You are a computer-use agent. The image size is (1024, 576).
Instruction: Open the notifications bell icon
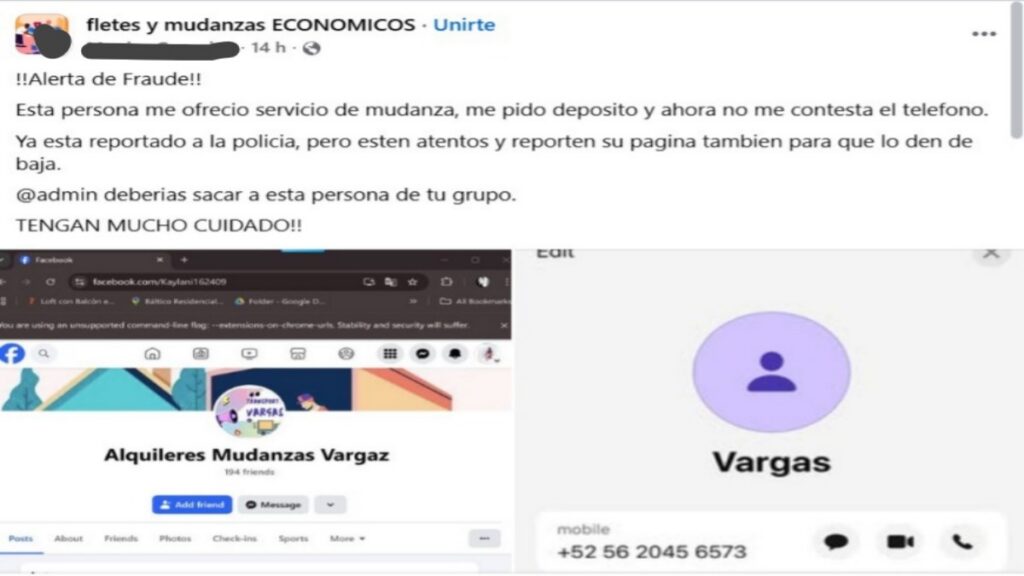pos(455,353)
